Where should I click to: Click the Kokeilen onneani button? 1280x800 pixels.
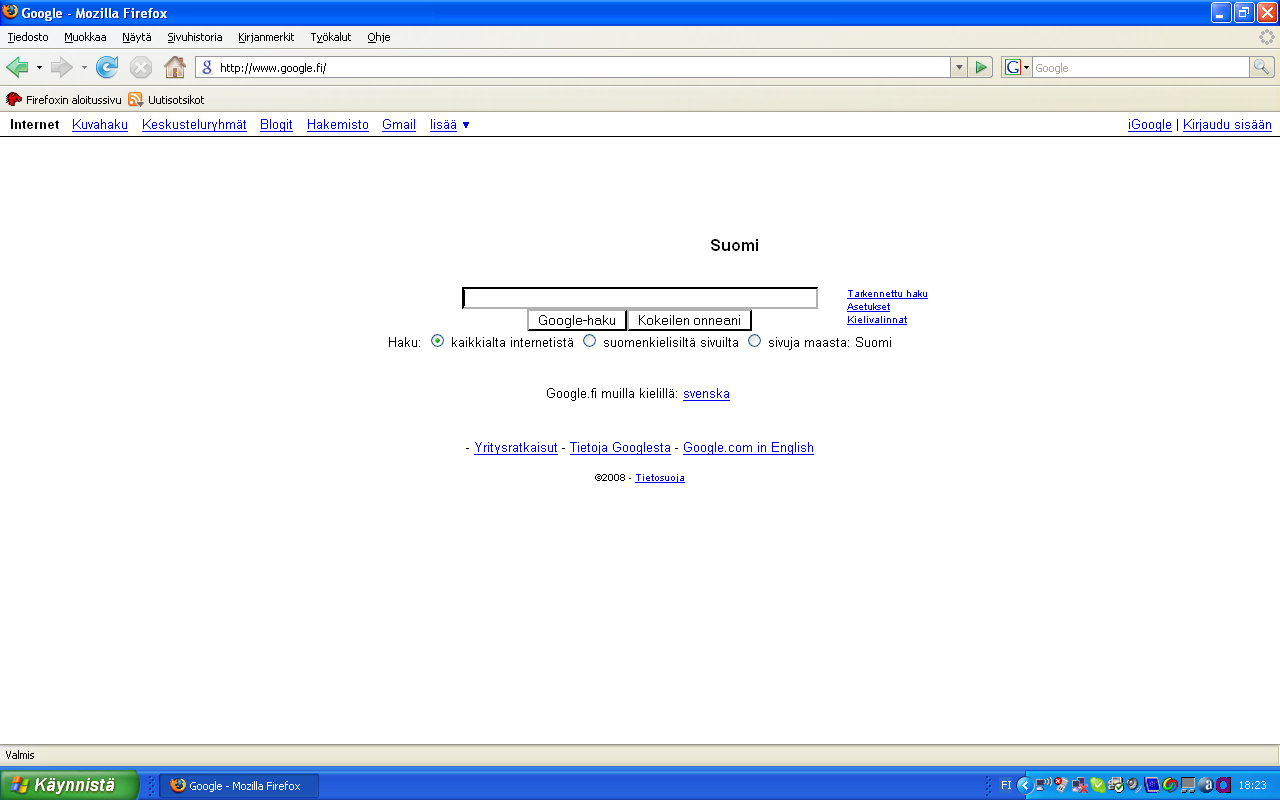[689, 320]
